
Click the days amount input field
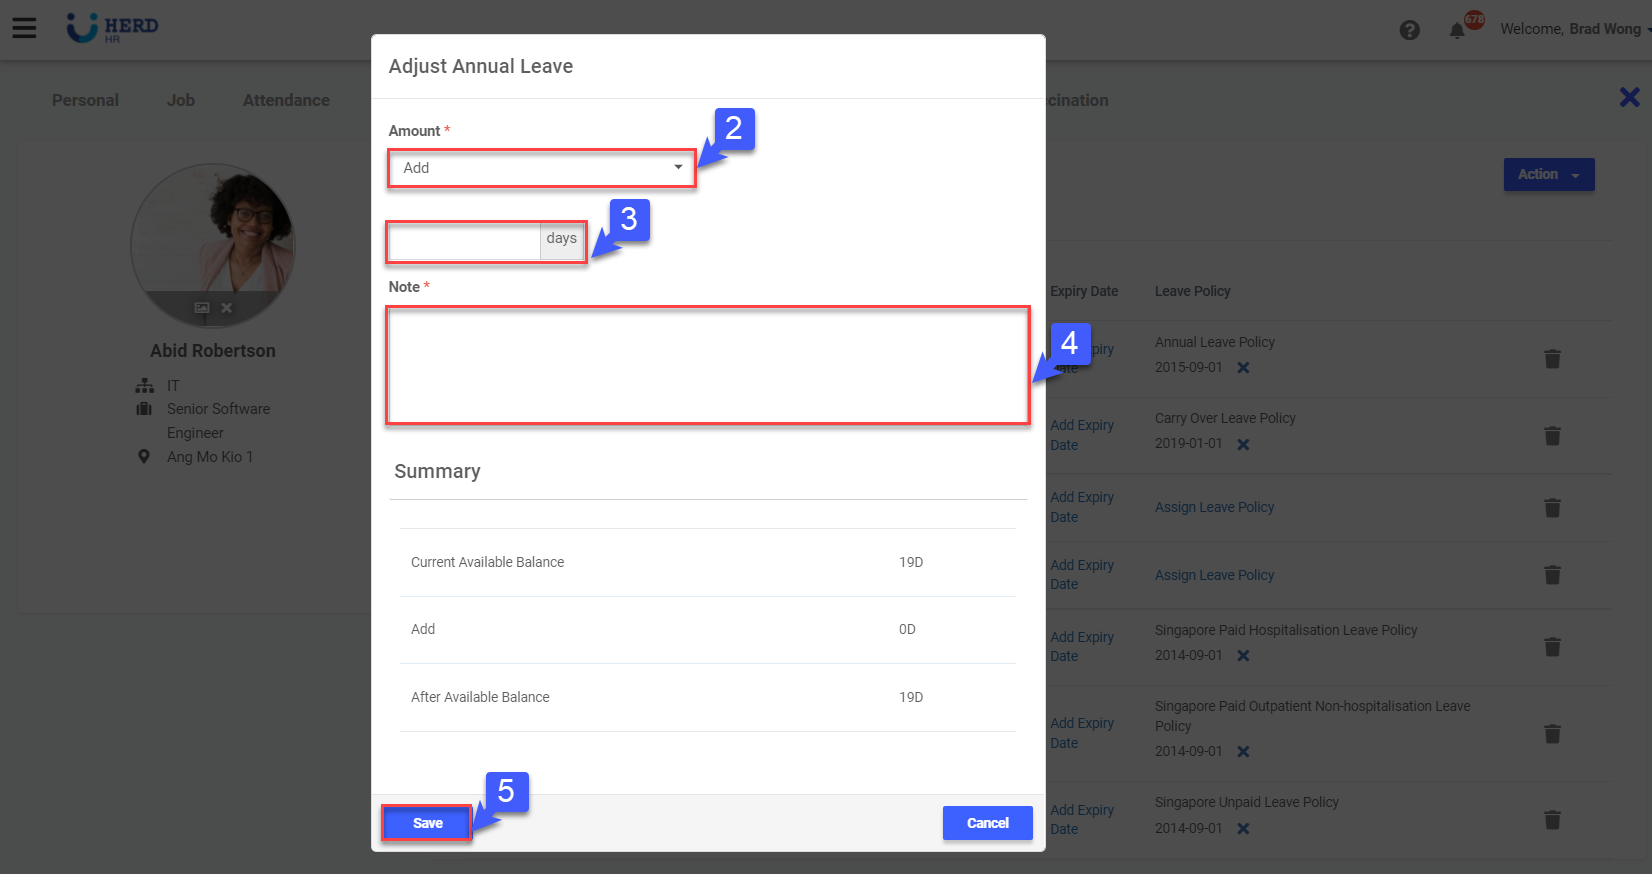[x=465, y=242]
